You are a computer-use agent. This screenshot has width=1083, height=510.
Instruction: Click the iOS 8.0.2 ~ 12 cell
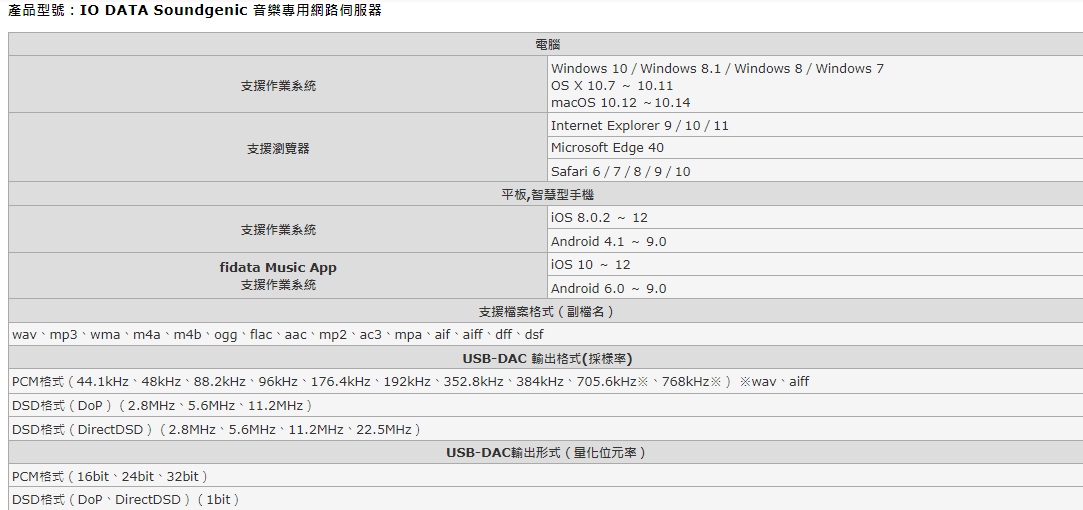599,218
